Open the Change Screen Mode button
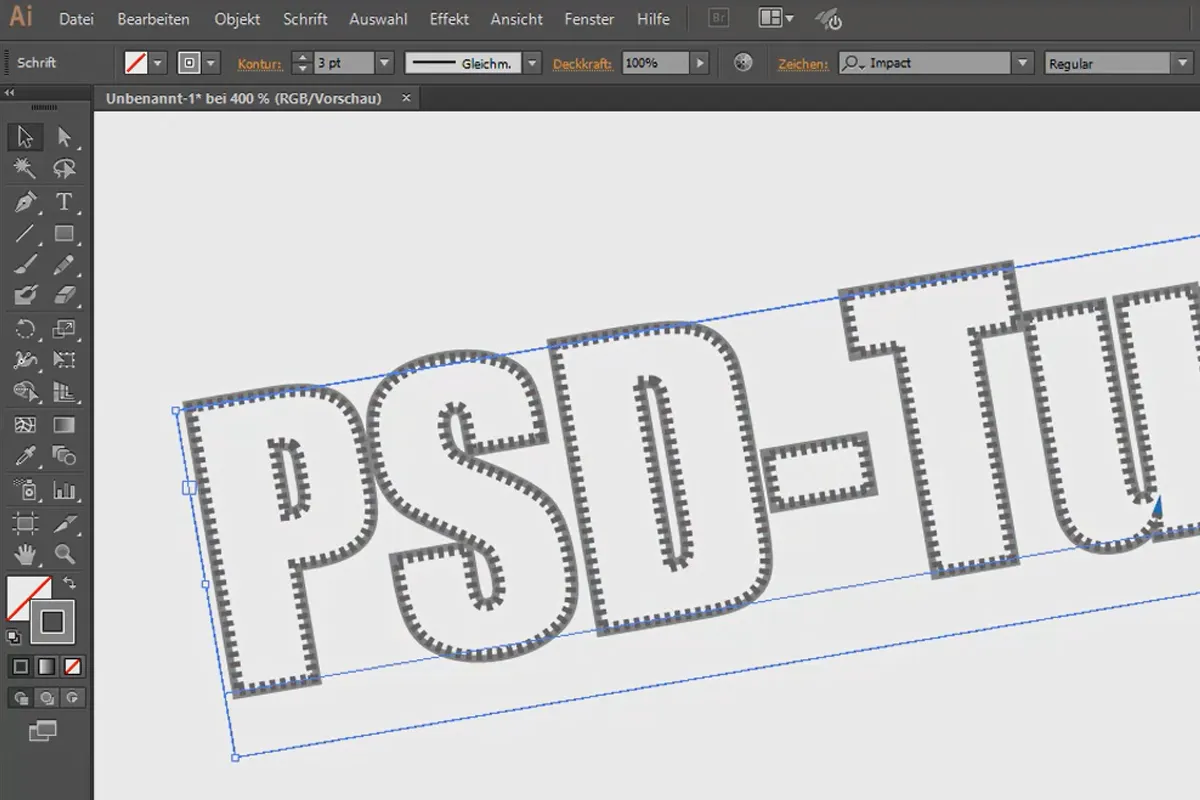Viewport: 1200px width, 800px height. coord(42,731)
